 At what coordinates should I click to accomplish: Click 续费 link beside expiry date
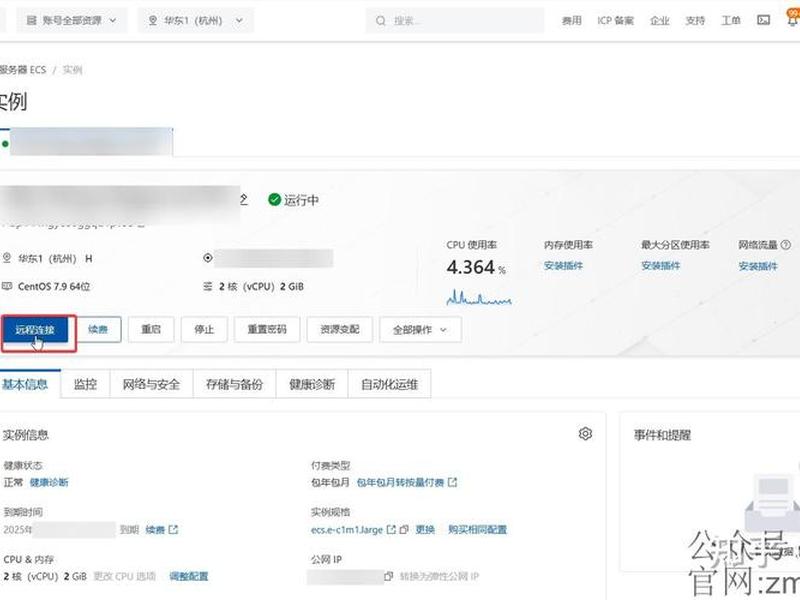[x=155, y=530]
